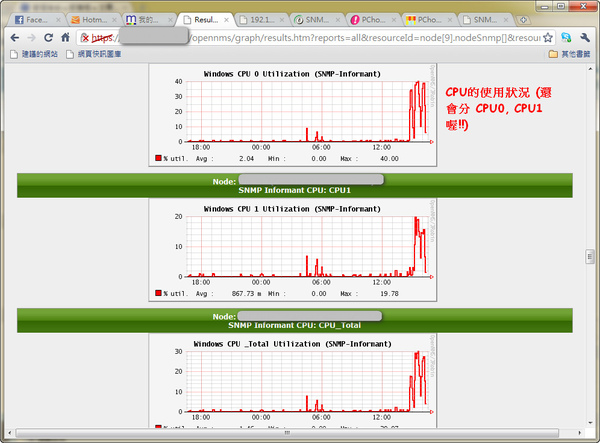Click the Max 40.00 value on CPU 0 graph
Image resolution: width=600 pixels, height=443 pixels.
pyautogui.click(x=389, y=159)
